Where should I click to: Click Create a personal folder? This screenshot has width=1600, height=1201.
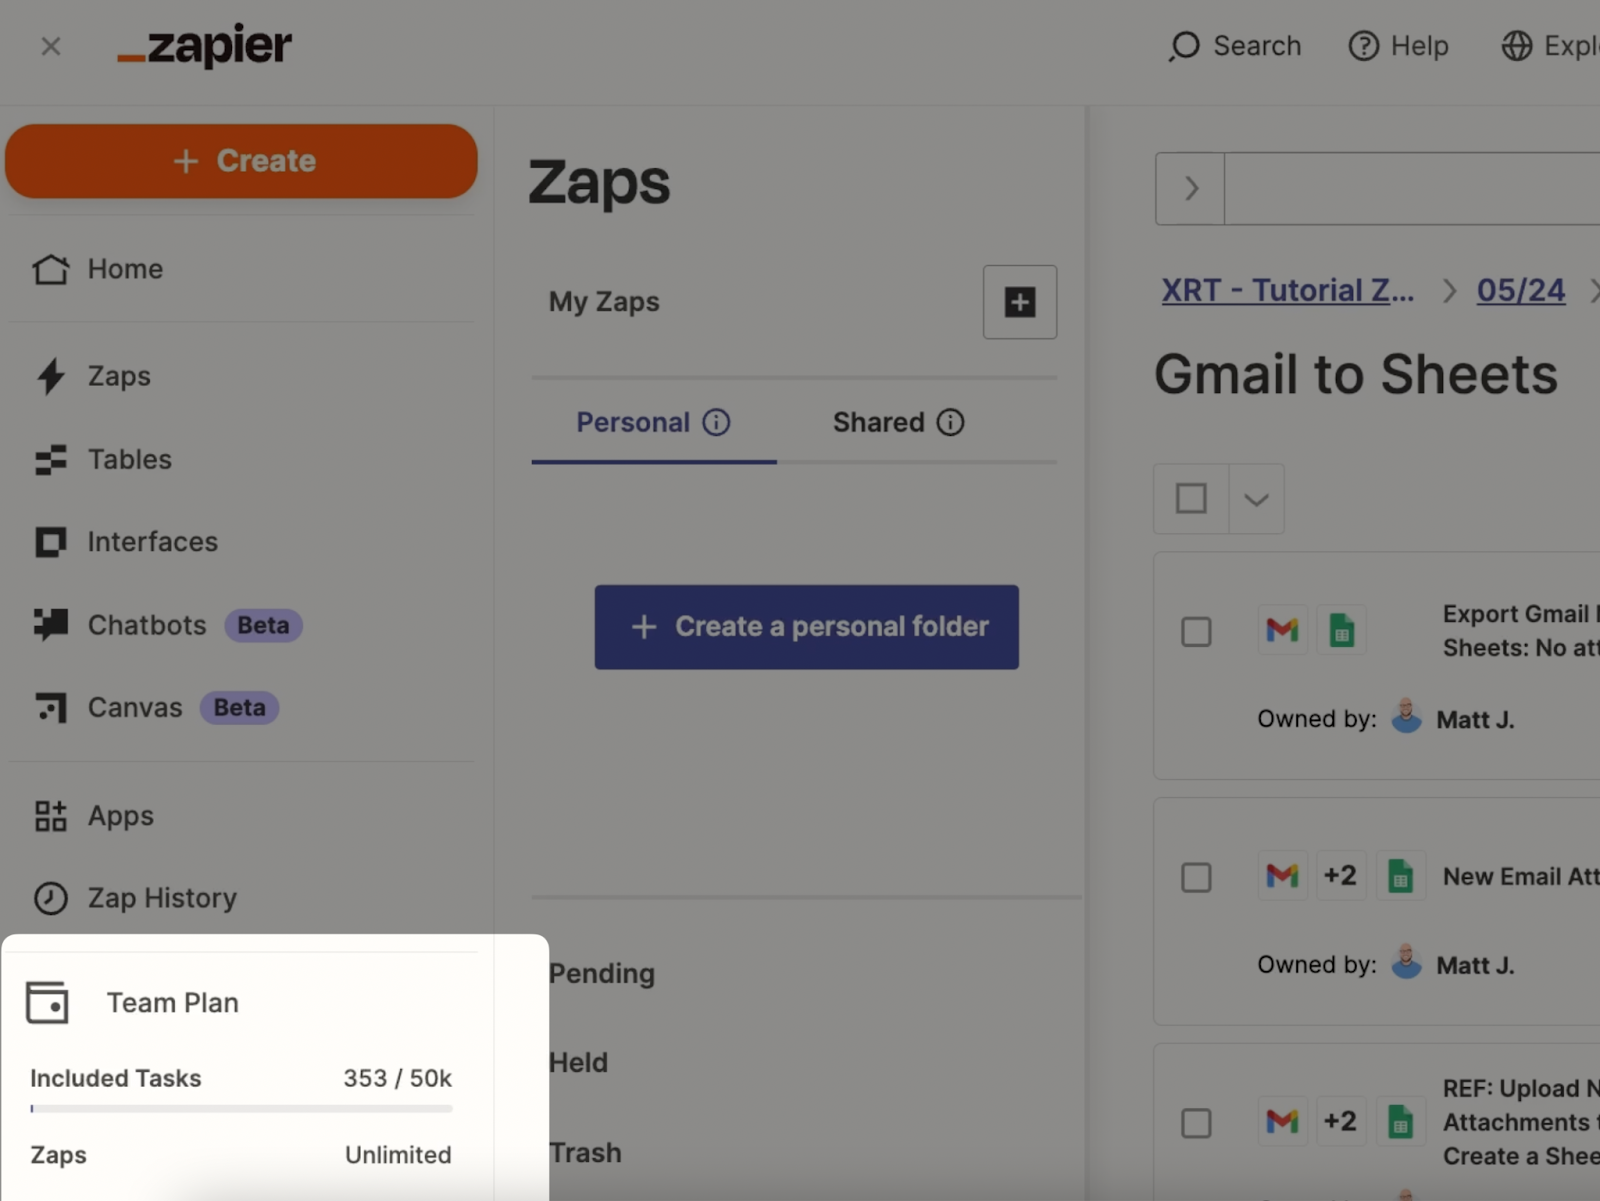[x=807, y=627]
